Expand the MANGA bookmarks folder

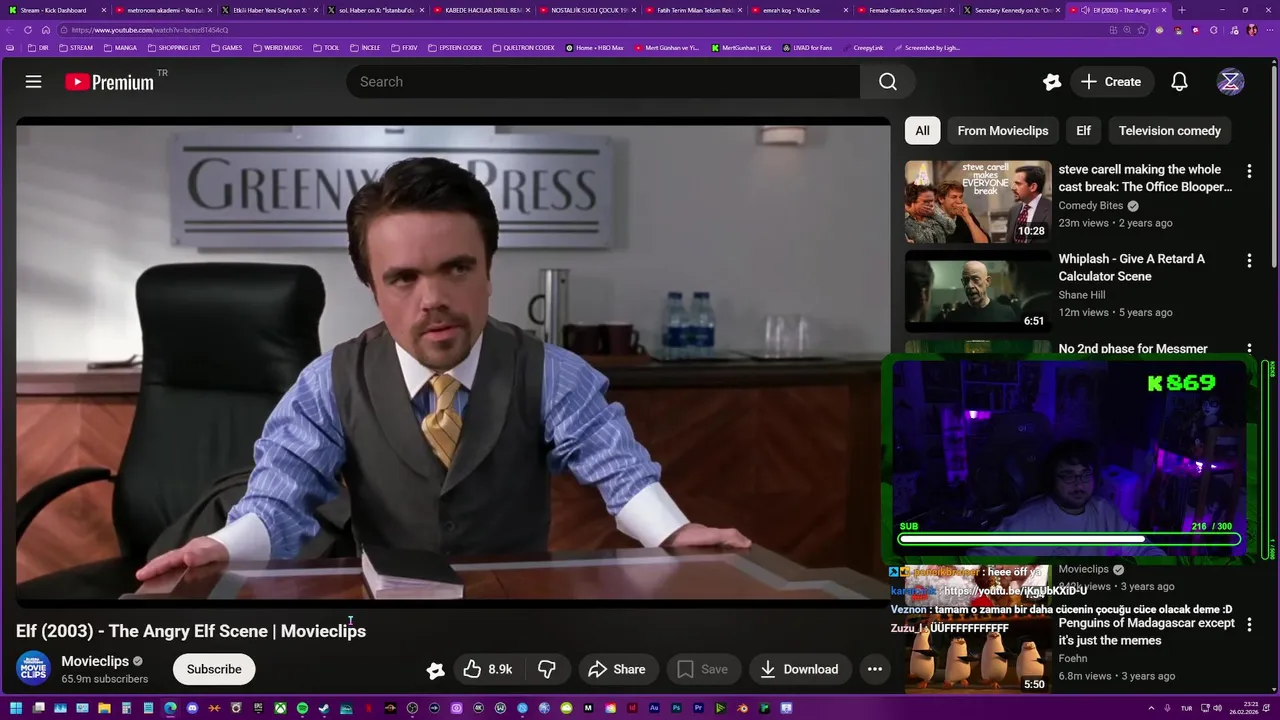120,48
